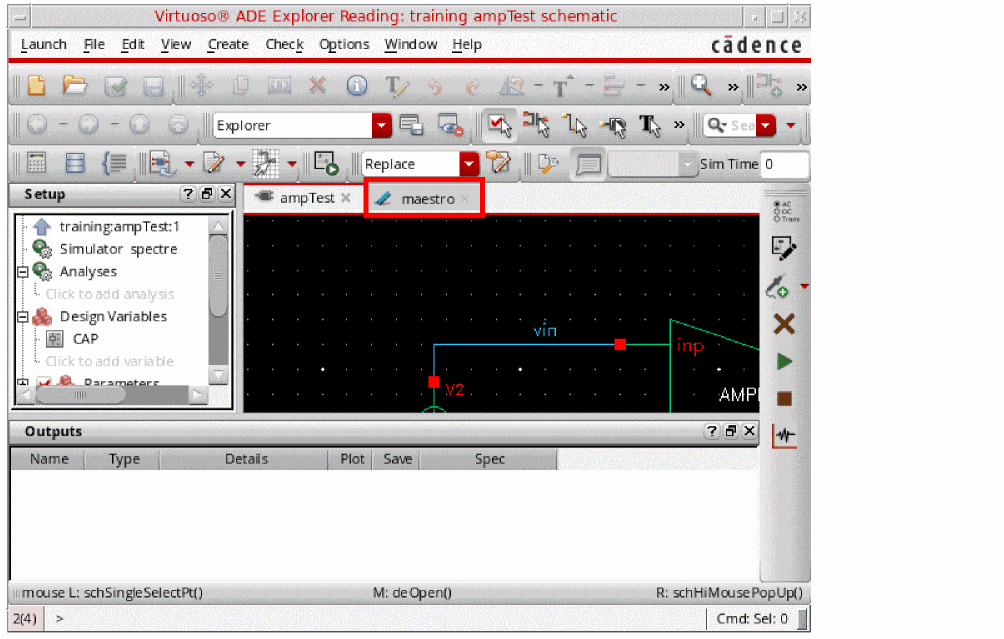Open the Search field dropdown arrow

point(766,125)
